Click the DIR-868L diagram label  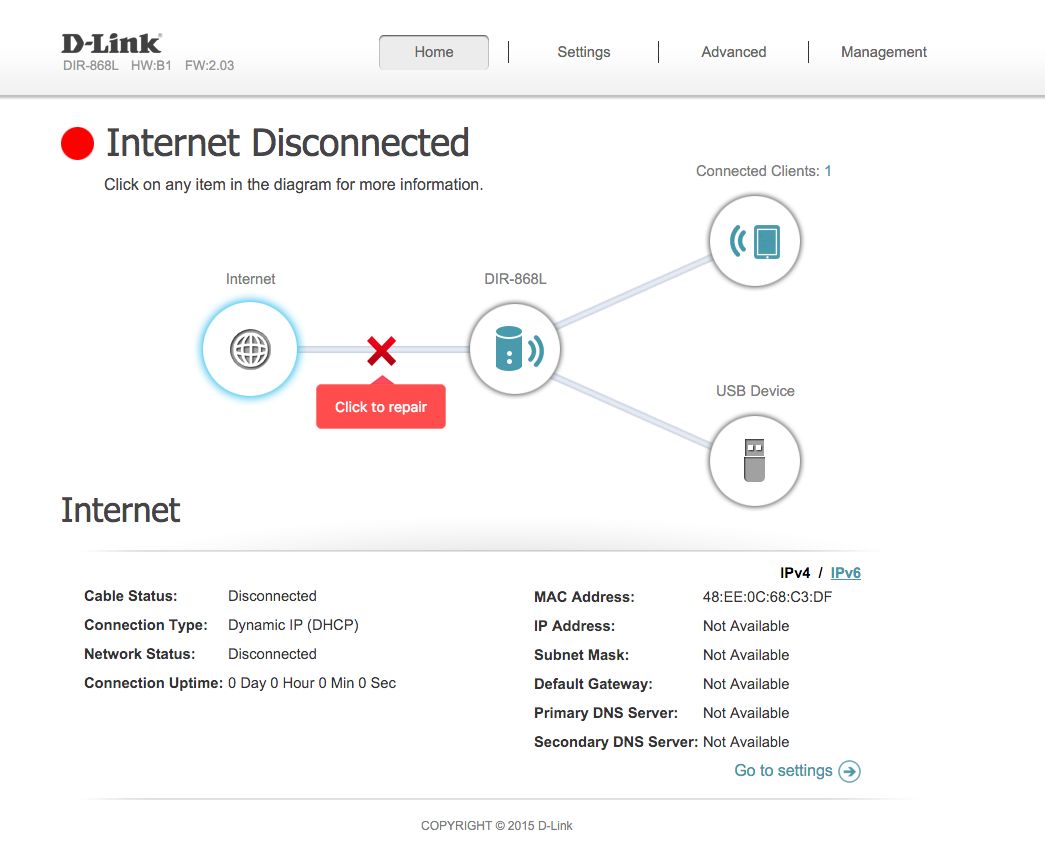pos(515,279)
